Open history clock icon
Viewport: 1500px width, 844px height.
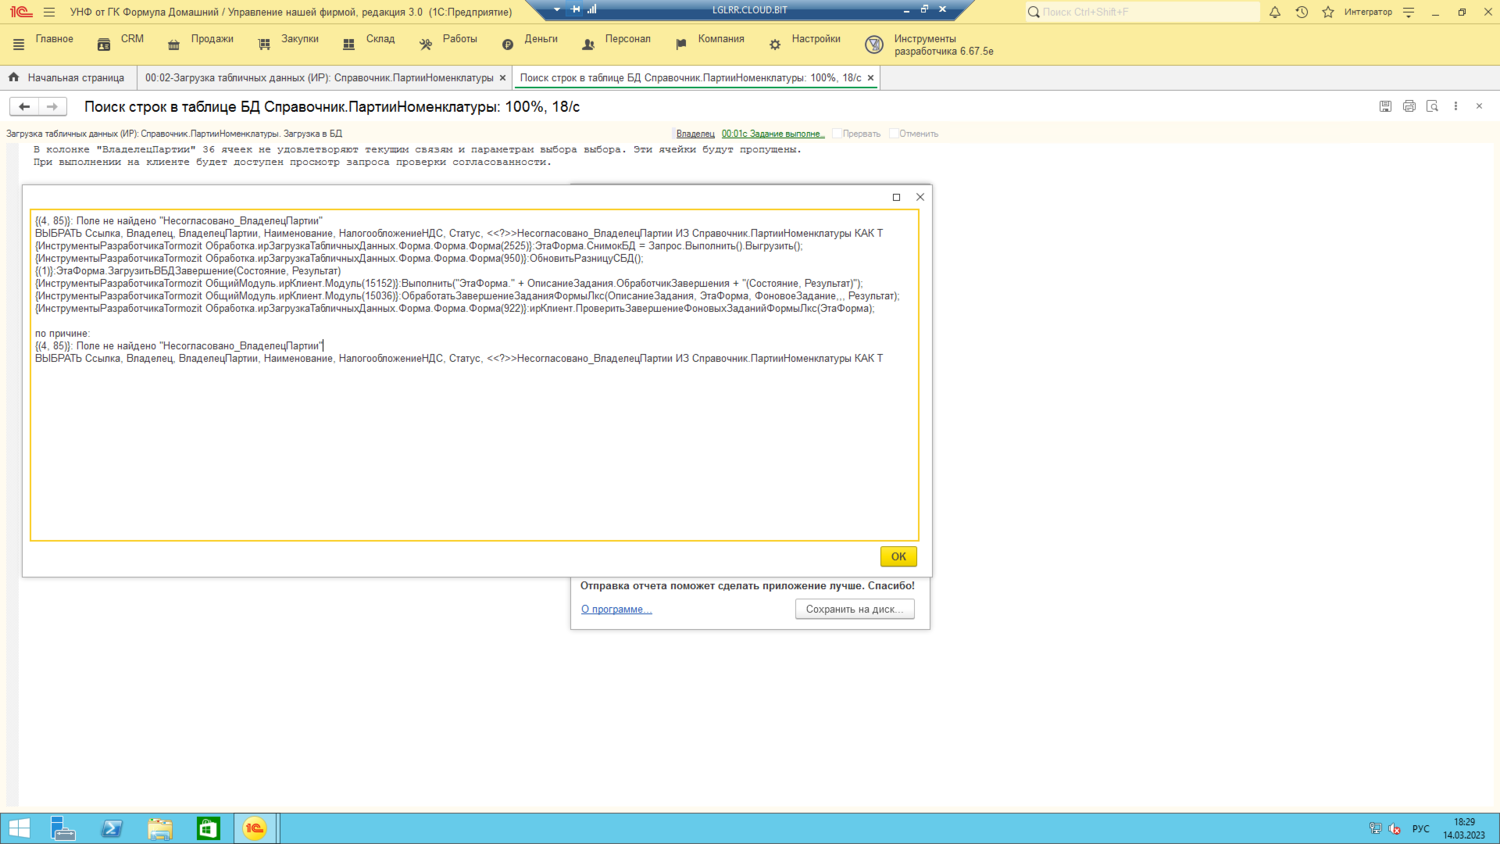pyautogui.click(x=1301, y=12)
